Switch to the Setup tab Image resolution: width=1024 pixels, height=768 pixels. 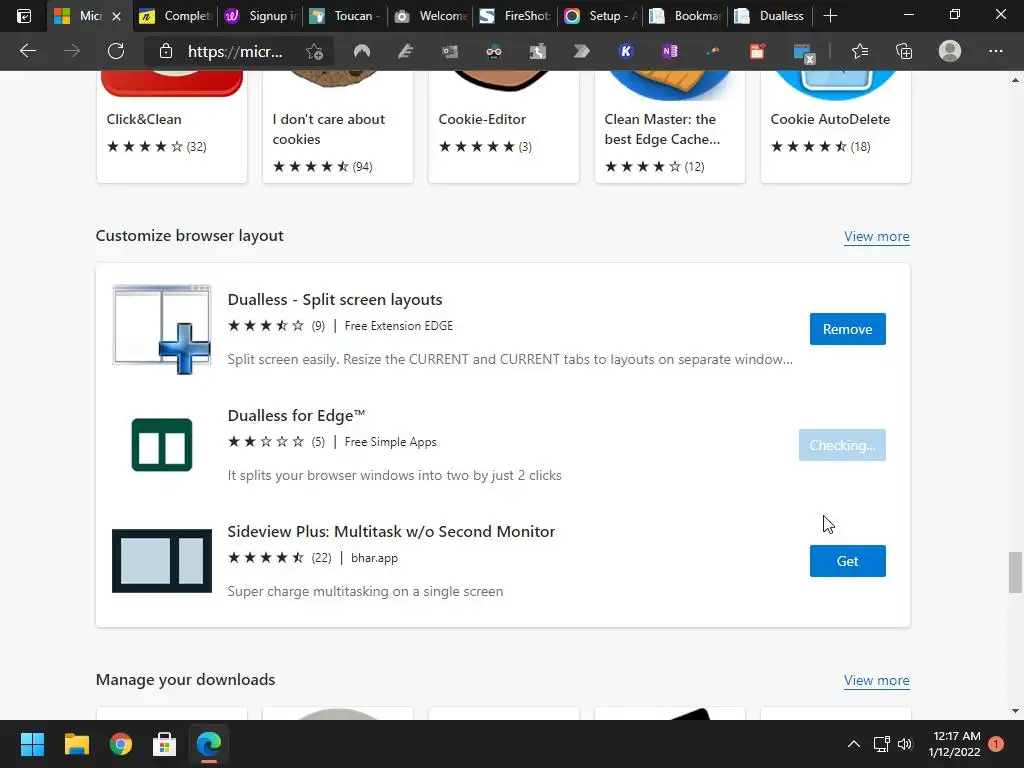point(600,16)
